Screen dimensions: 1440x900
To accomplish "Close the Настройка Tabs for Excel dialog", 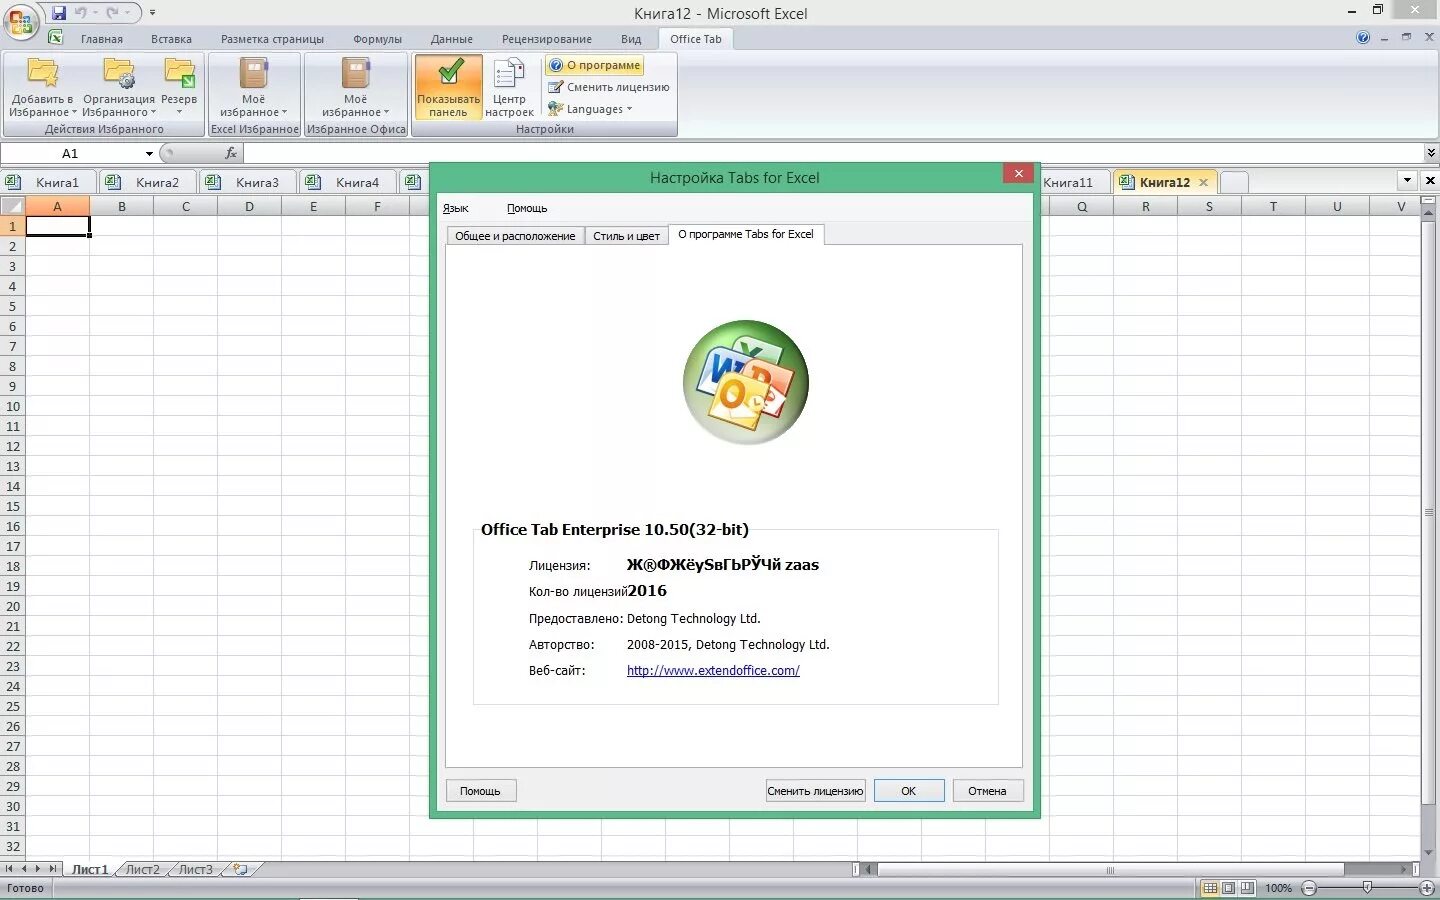I will click(1018, 174).
